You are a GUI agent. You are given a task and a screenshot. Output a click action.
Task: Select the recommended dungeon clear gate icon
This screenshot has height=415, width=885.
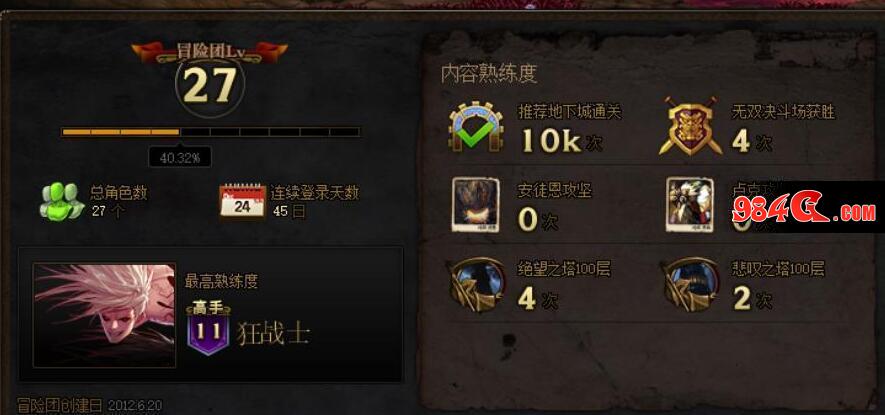coord(476,126)
